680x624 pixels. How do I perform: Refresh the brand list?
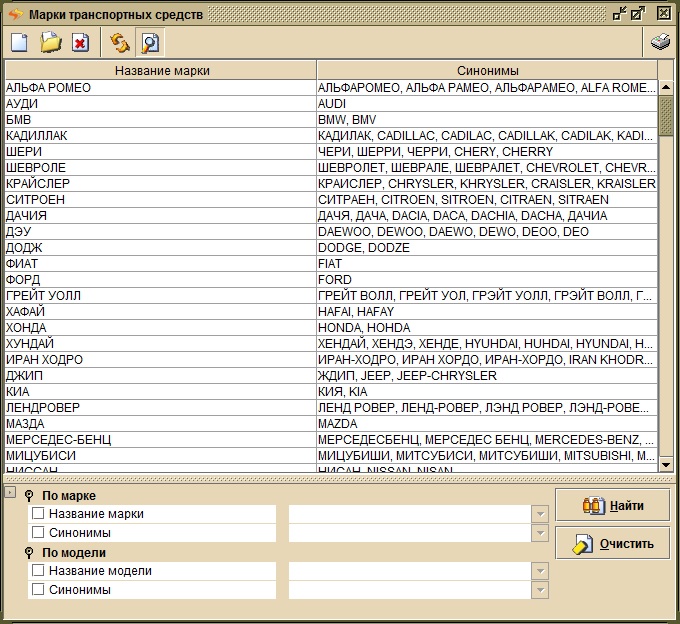point(120,43)
